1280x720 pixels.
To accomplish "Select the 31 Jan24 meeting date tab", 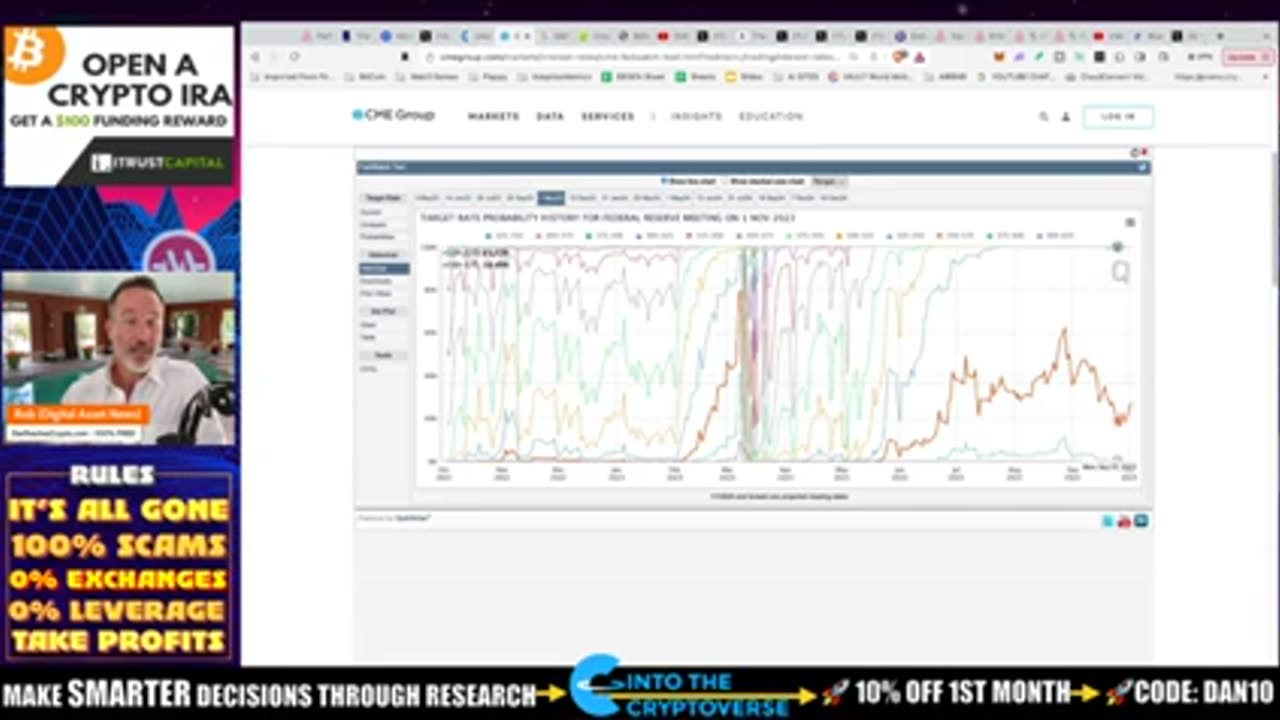I will click(615, 198).
